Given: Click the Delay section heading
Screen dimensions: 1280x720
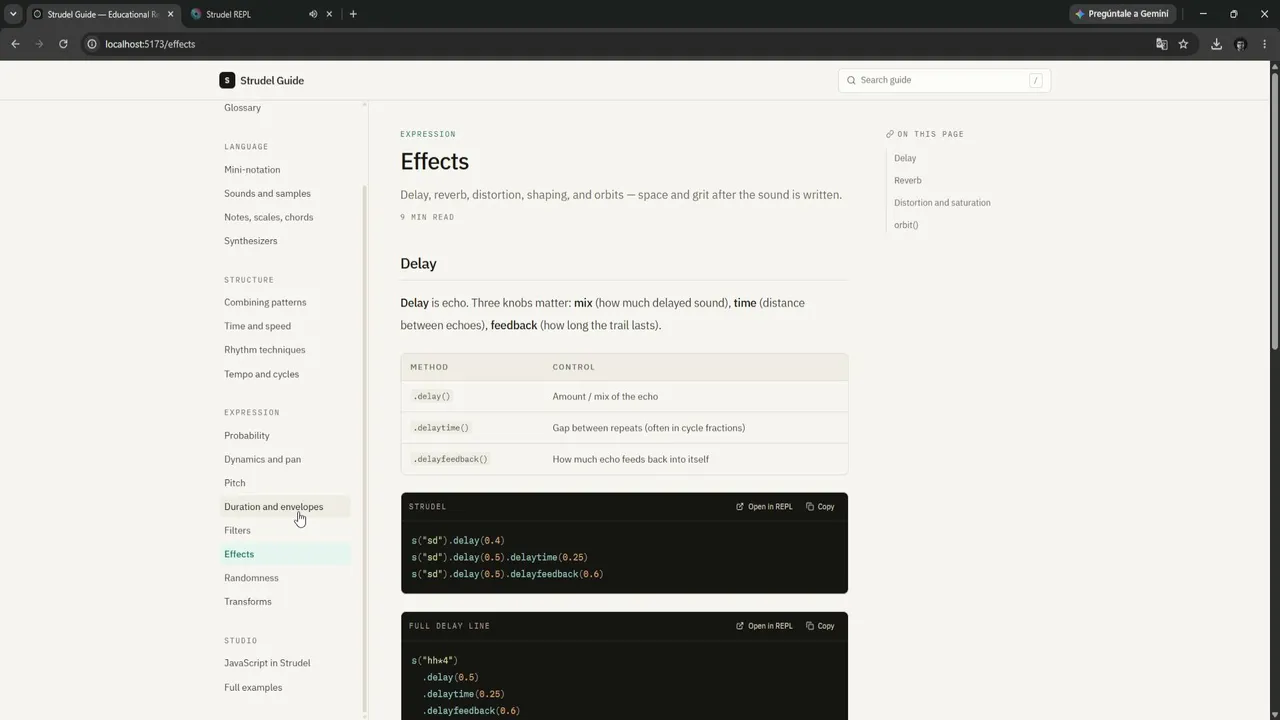Looking at the screenshot, I should point(418,264).
